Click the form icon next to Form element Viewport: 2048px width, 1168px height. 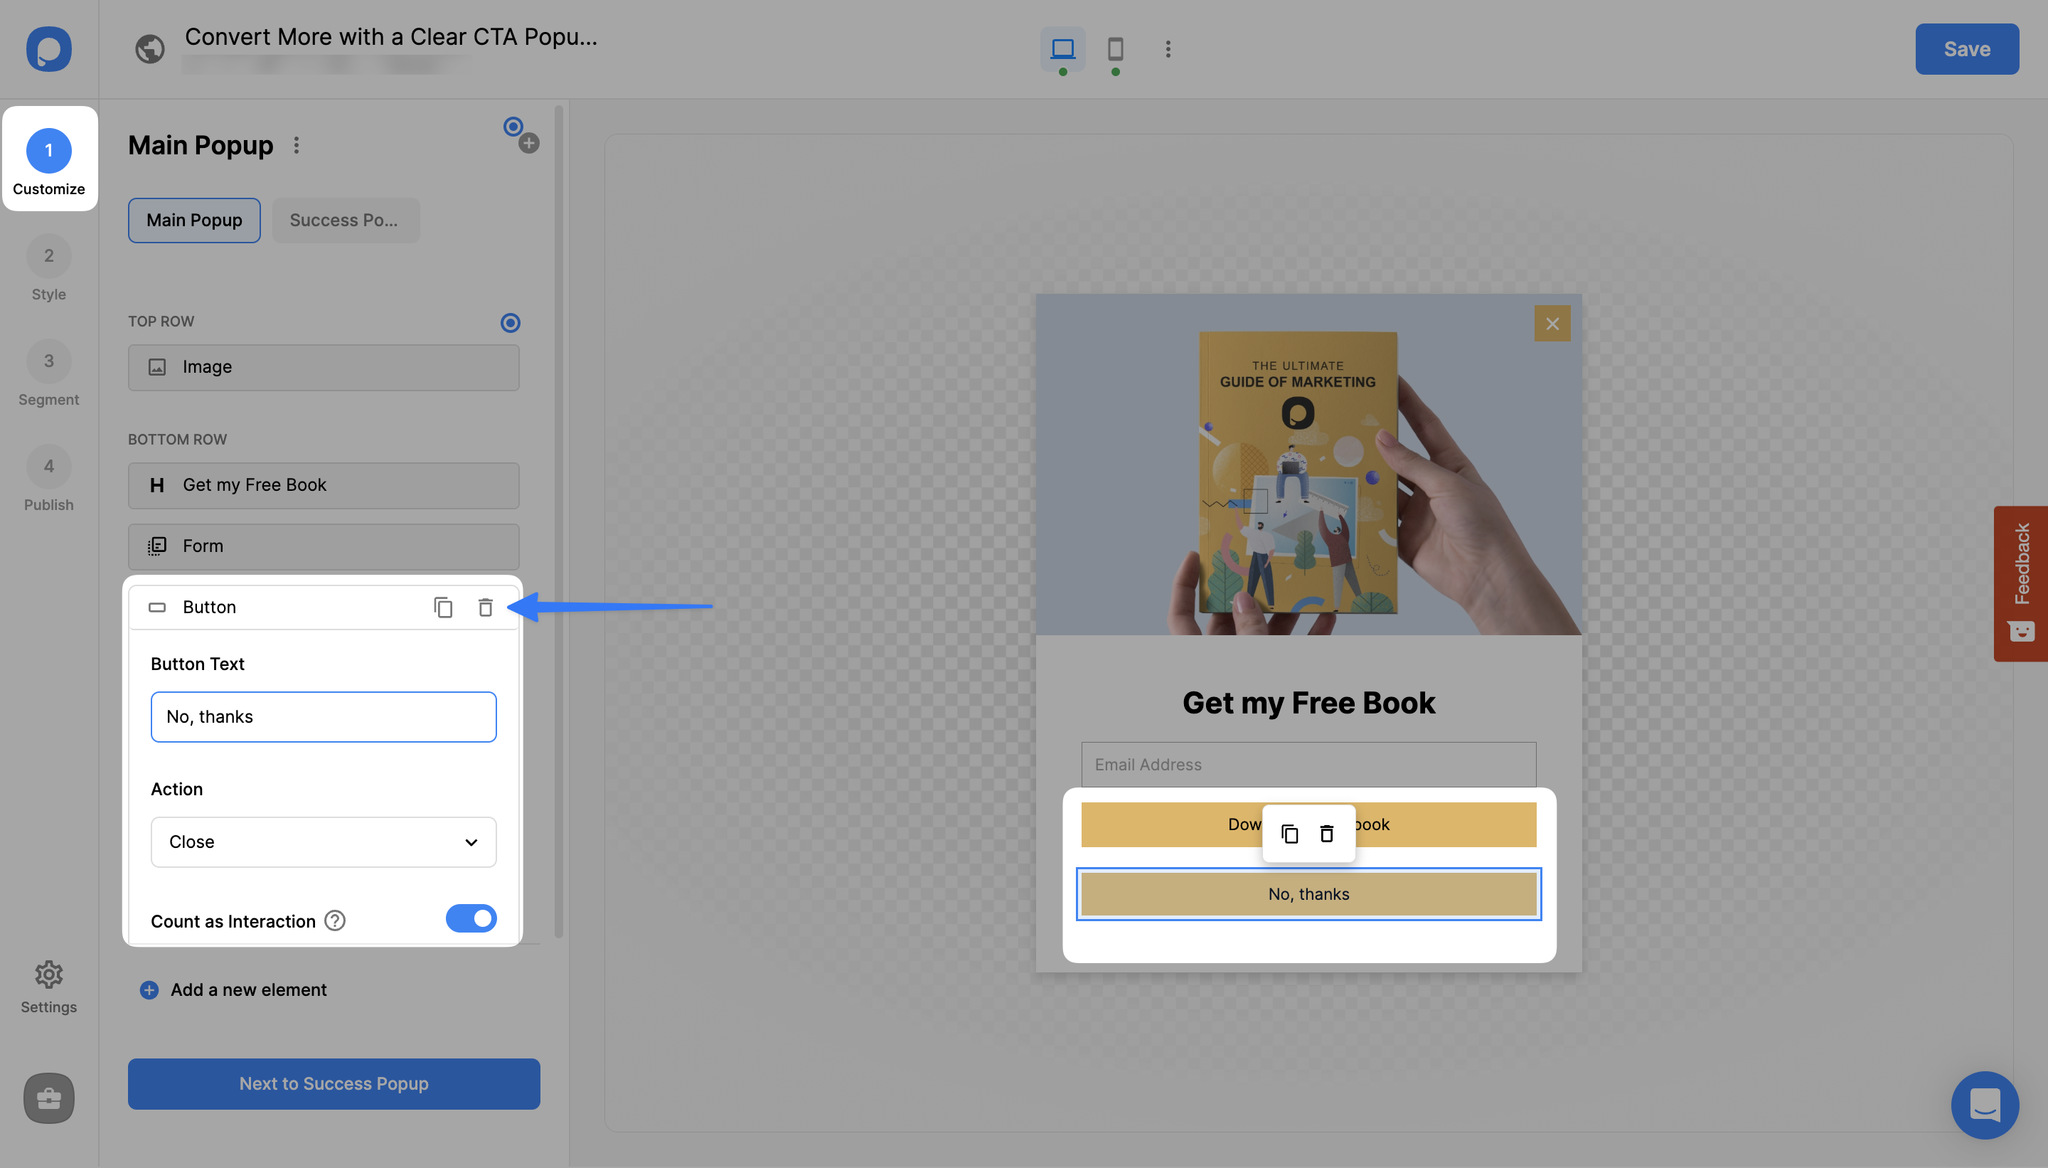(x=156, y=546)
